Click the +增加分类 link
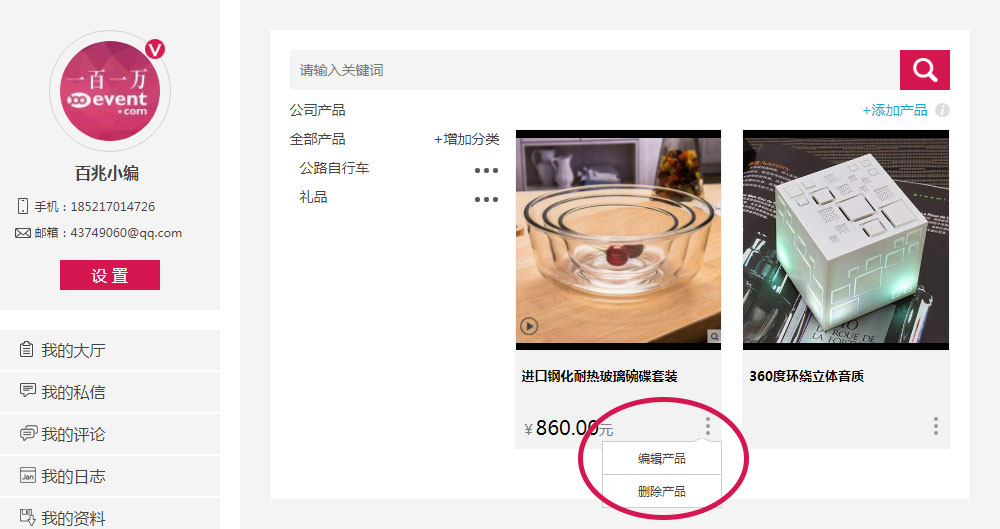Image resolution: width=1000 pixels, height=529 pixels. (x=467, y=139)
